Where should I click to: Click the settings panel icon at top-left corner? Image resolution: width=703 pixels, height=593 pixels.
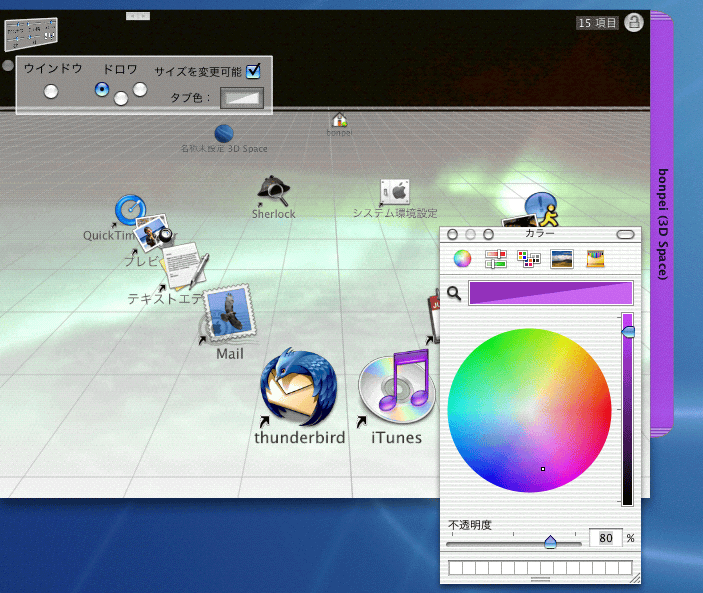pyautogui.click(x=31, y=34)
